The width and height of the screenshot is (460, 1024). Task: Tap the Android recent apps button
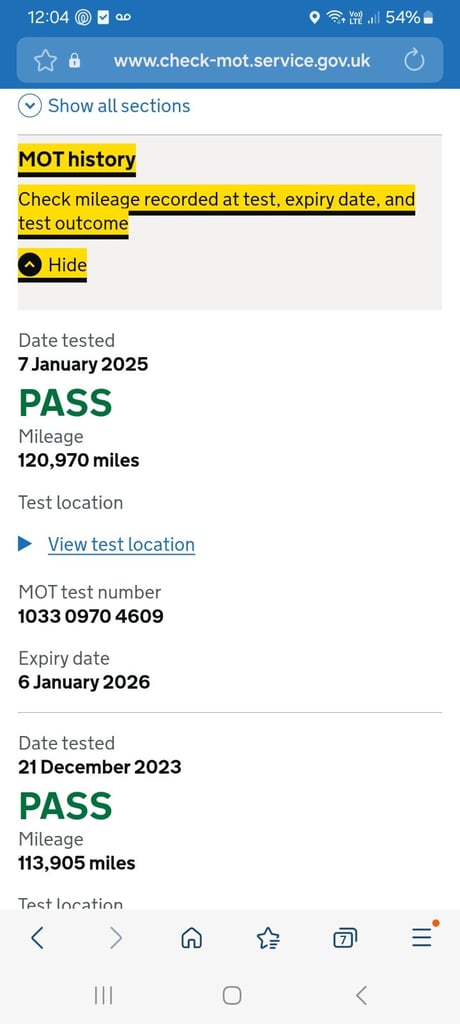click(103, 995)
